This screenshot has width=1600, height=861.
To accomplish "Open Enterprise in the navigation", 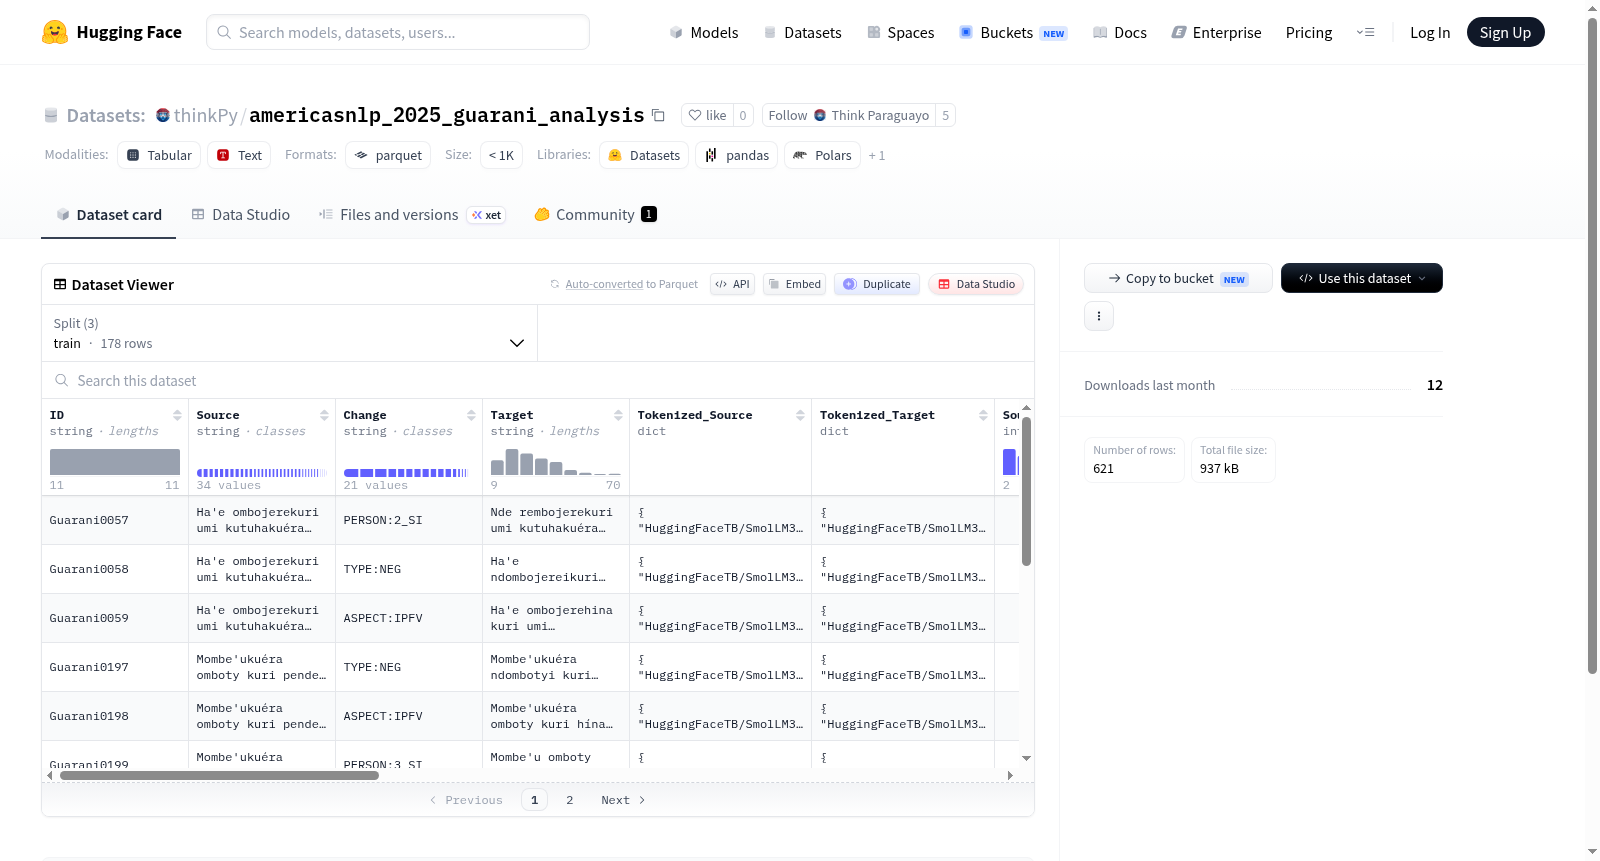I will 1217,32.
